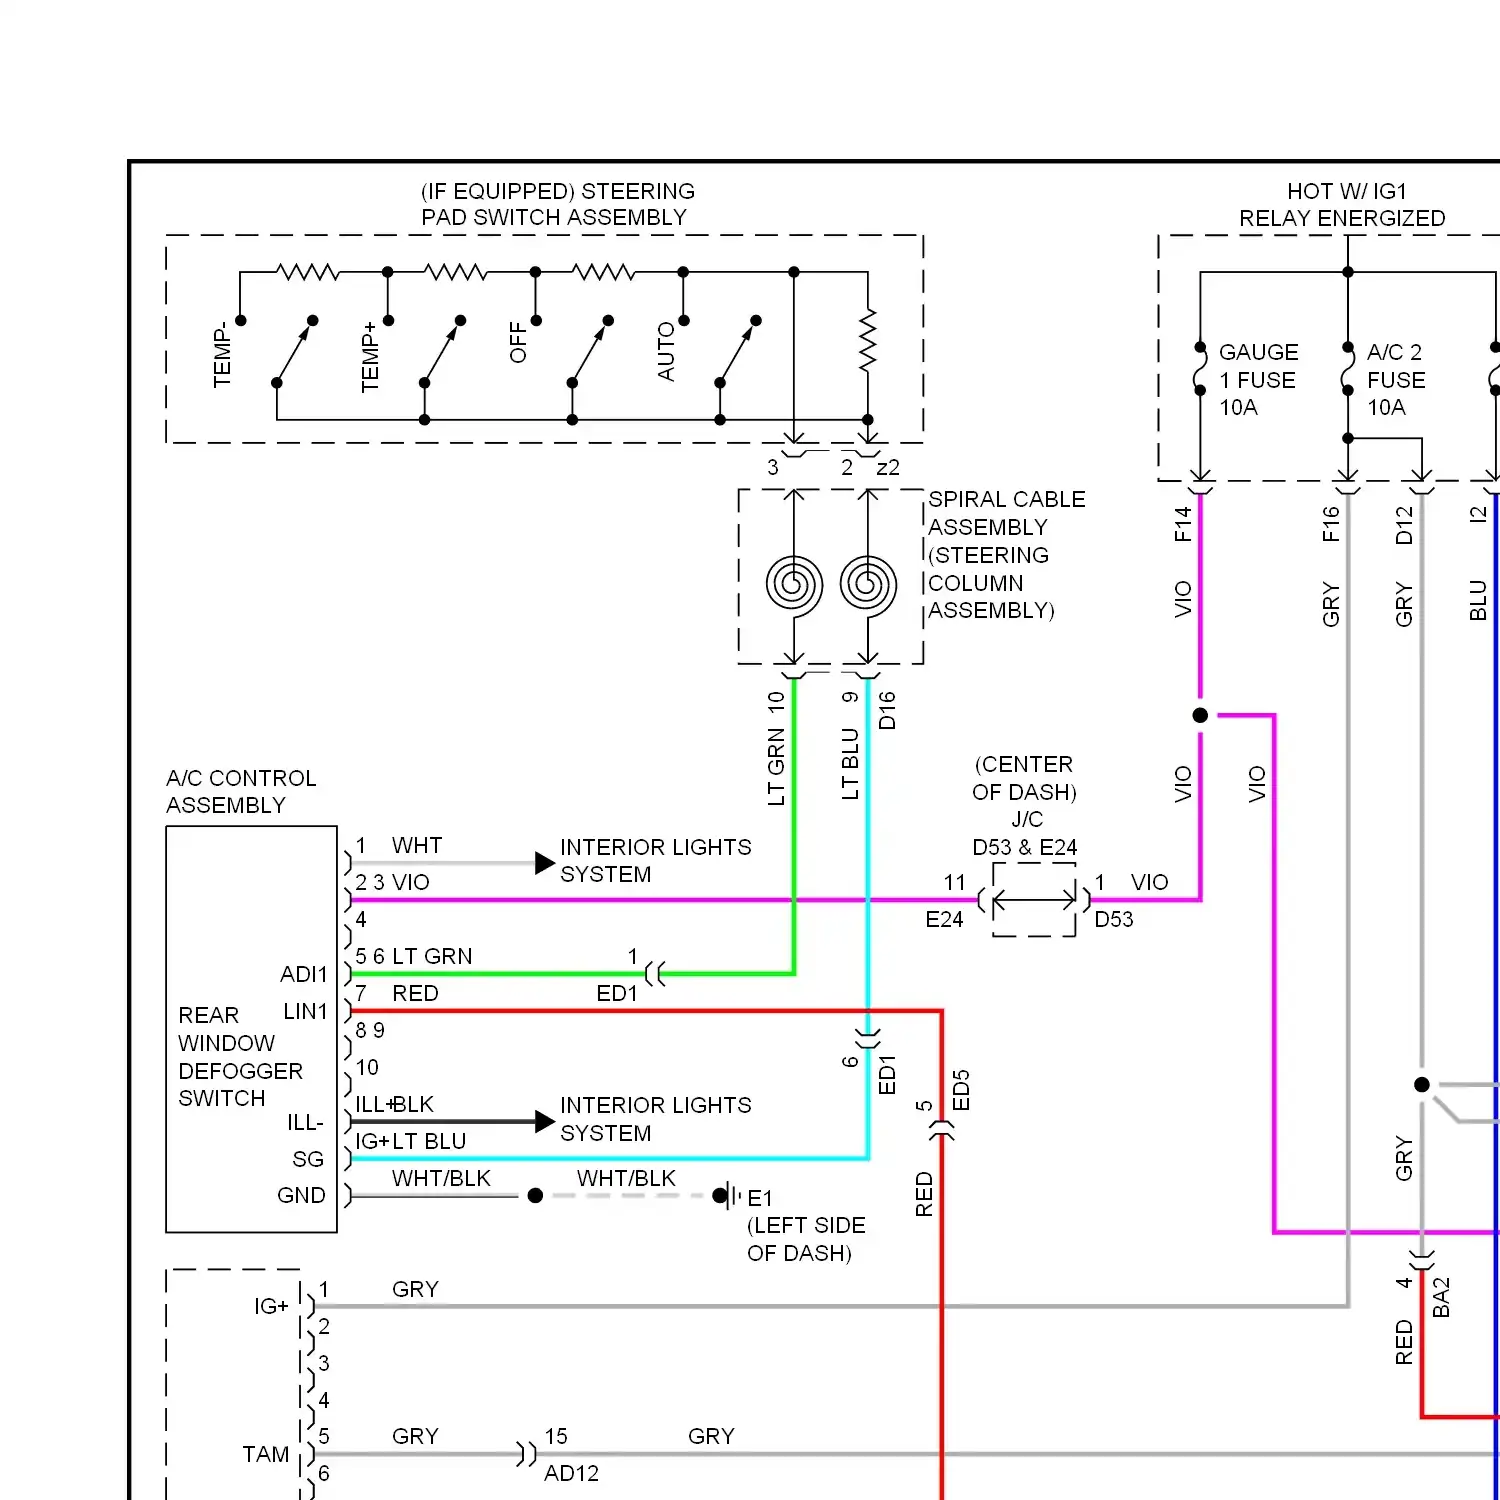Click REAR WINDOW DEFOGGER SWITCH text
The image size is (1500, 1500).
tap(240, 1056)
